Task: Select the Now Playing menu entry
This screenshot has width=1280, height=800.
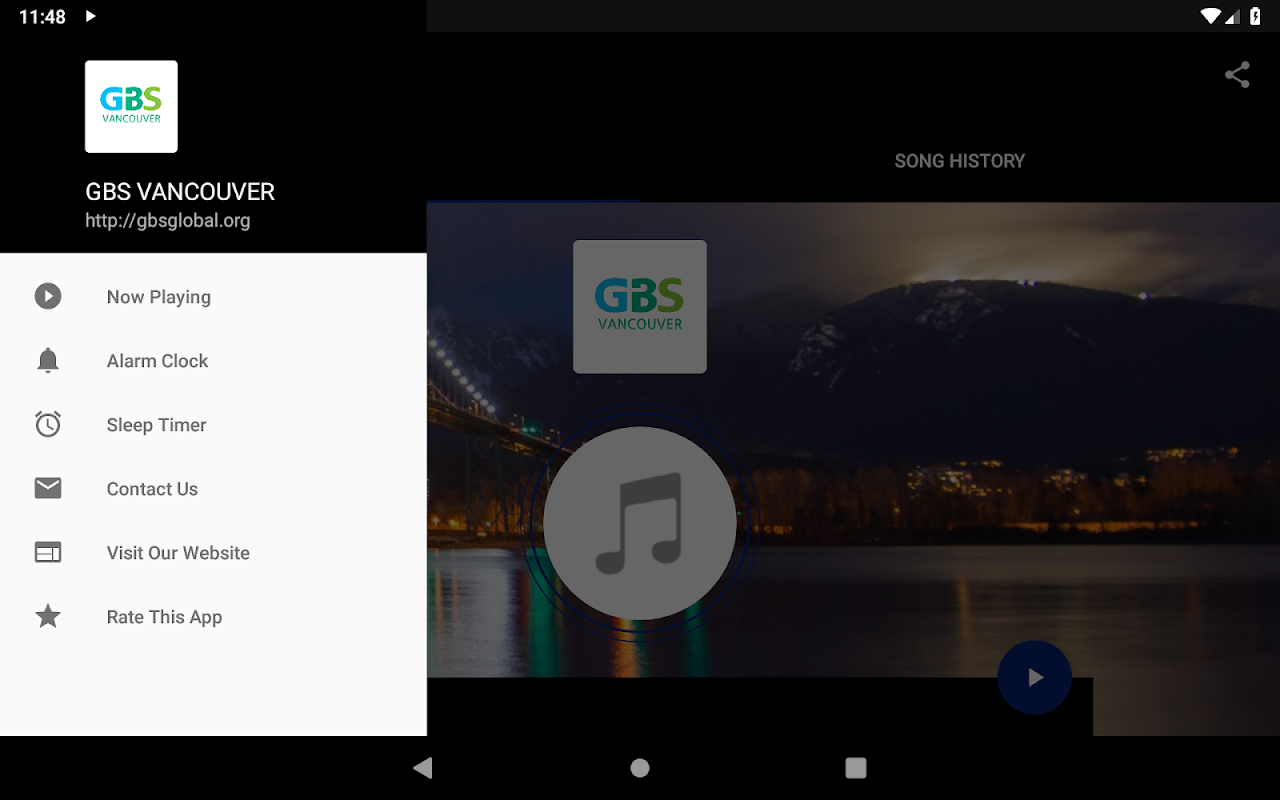Action: coord(213,297)
